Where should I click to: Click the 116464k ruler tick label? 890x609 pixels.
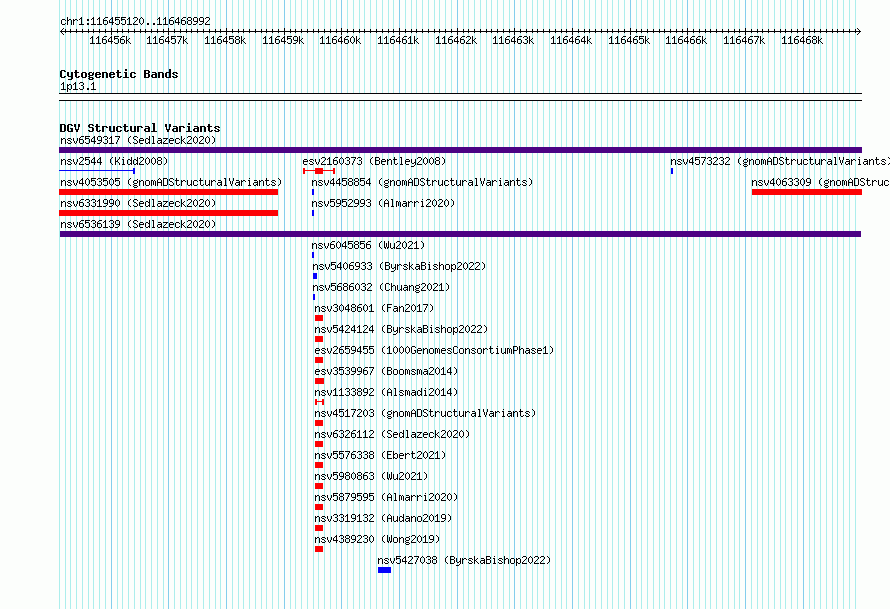coord(571,40)
